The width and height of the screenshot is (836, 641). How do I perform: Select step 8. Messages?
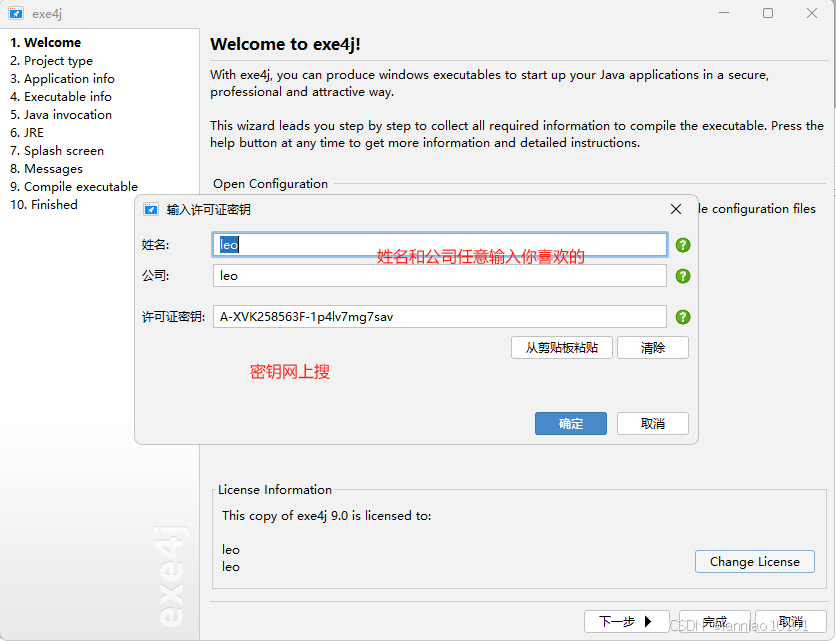[46, 169]
